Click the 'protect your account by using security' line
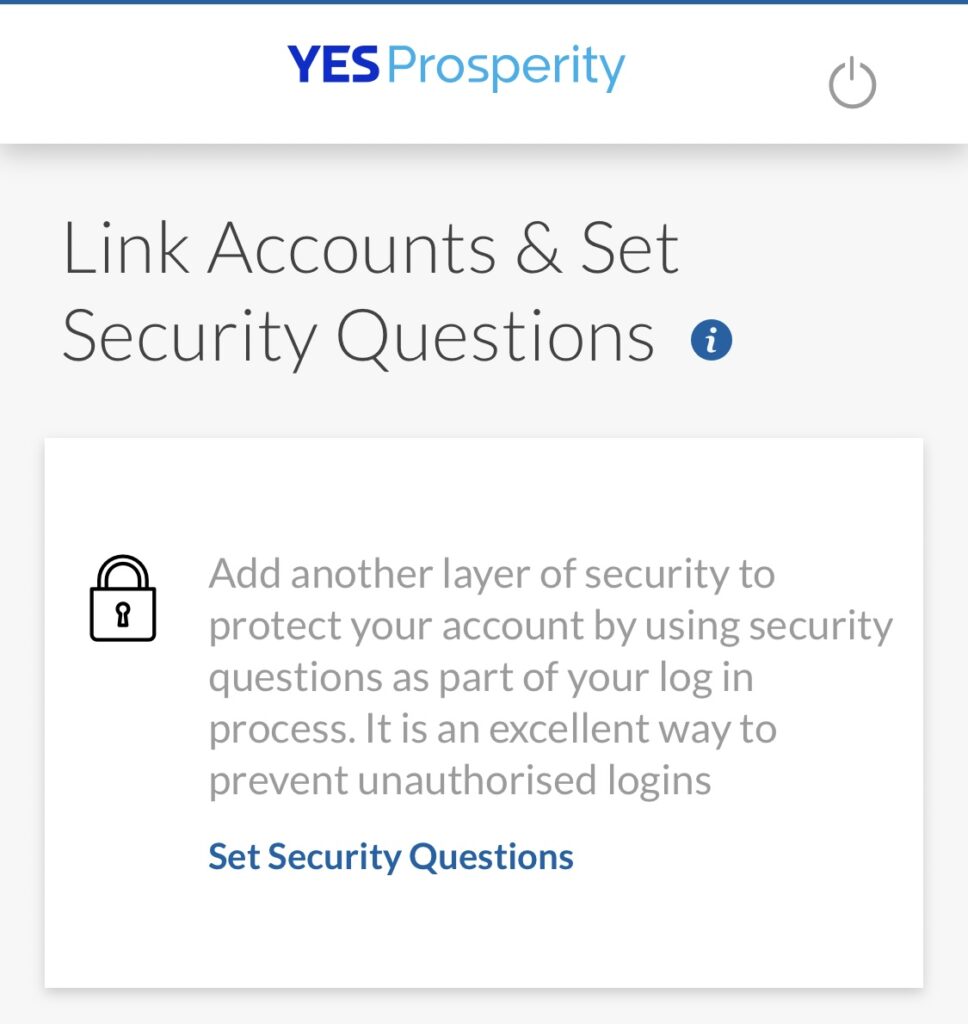This screenshot has width=968, height=1024. 551,626
